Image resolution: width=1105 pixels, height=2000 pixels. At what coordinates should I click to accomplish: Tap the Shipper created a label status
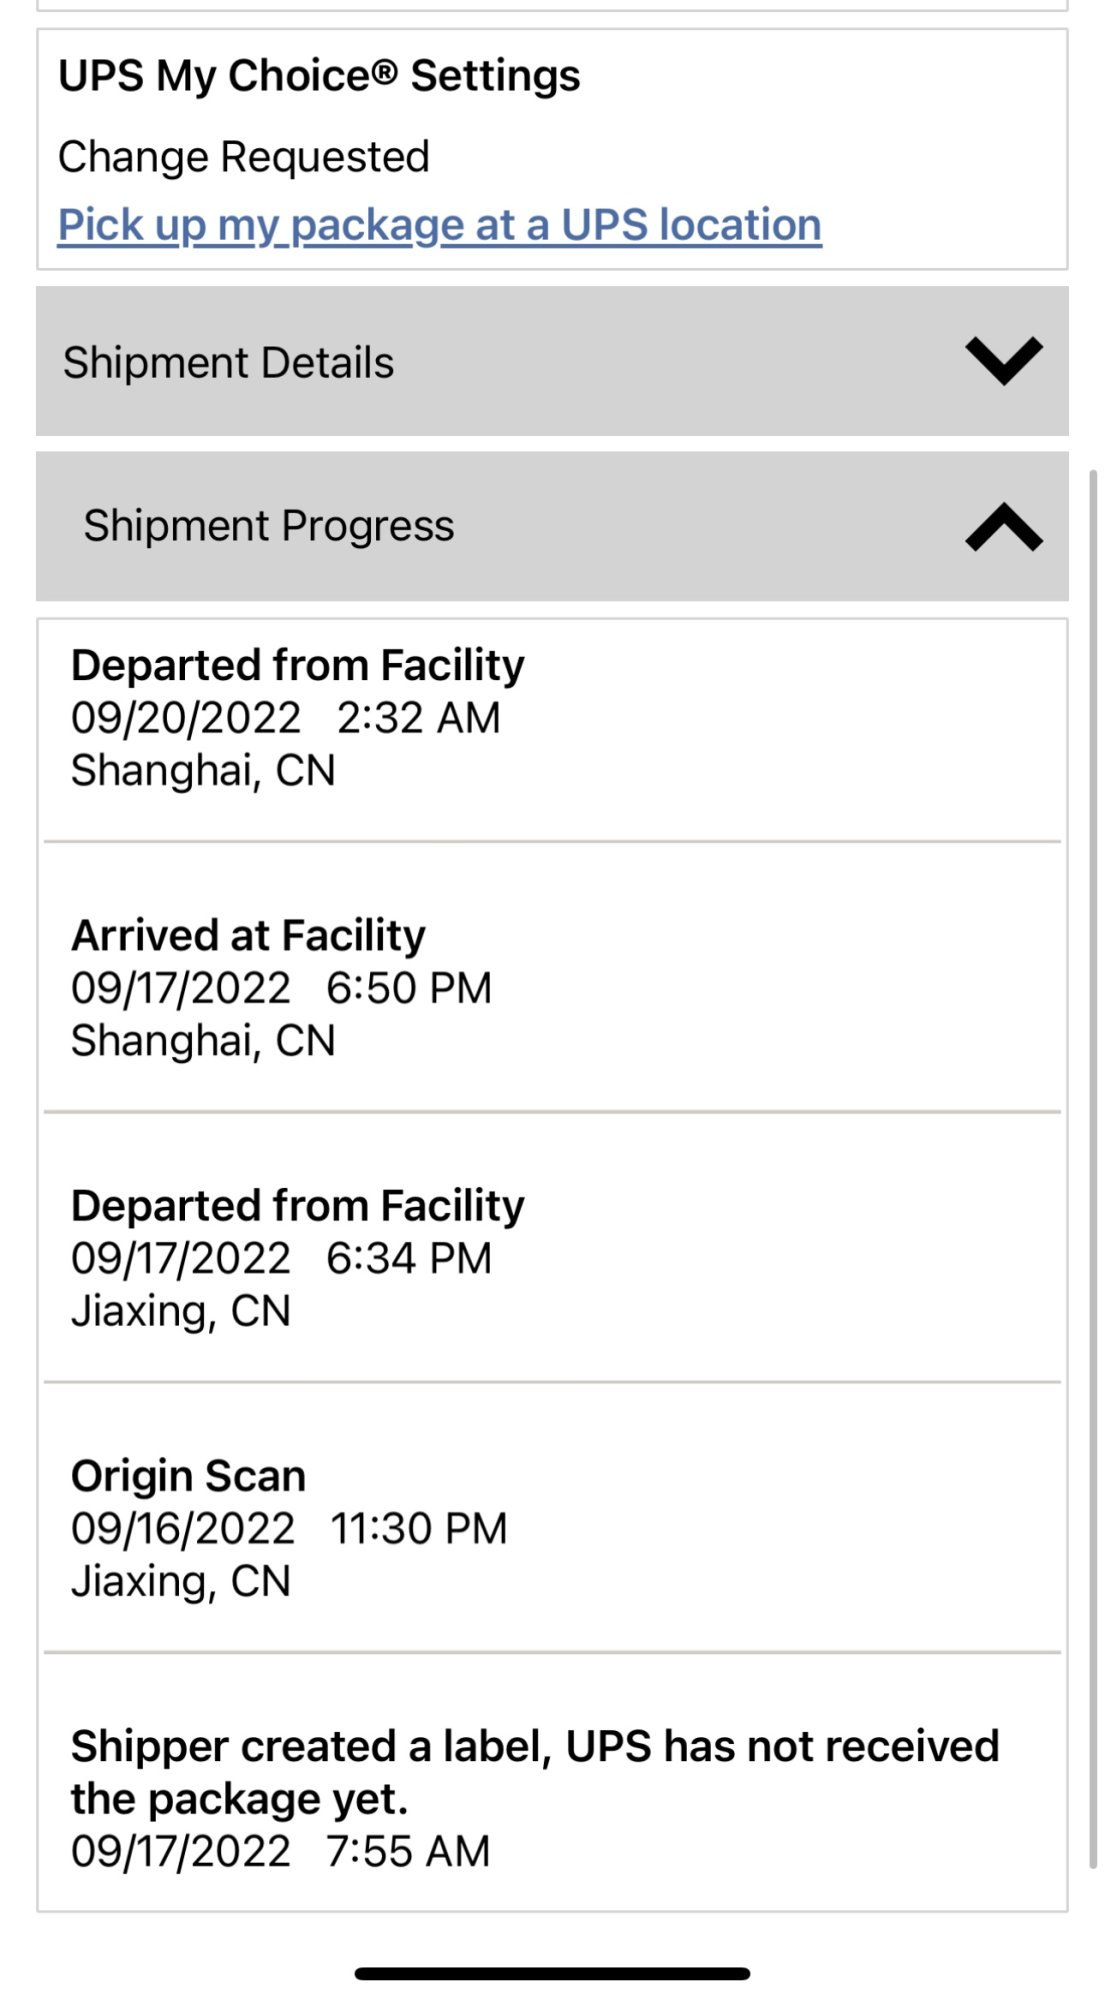534,1772
